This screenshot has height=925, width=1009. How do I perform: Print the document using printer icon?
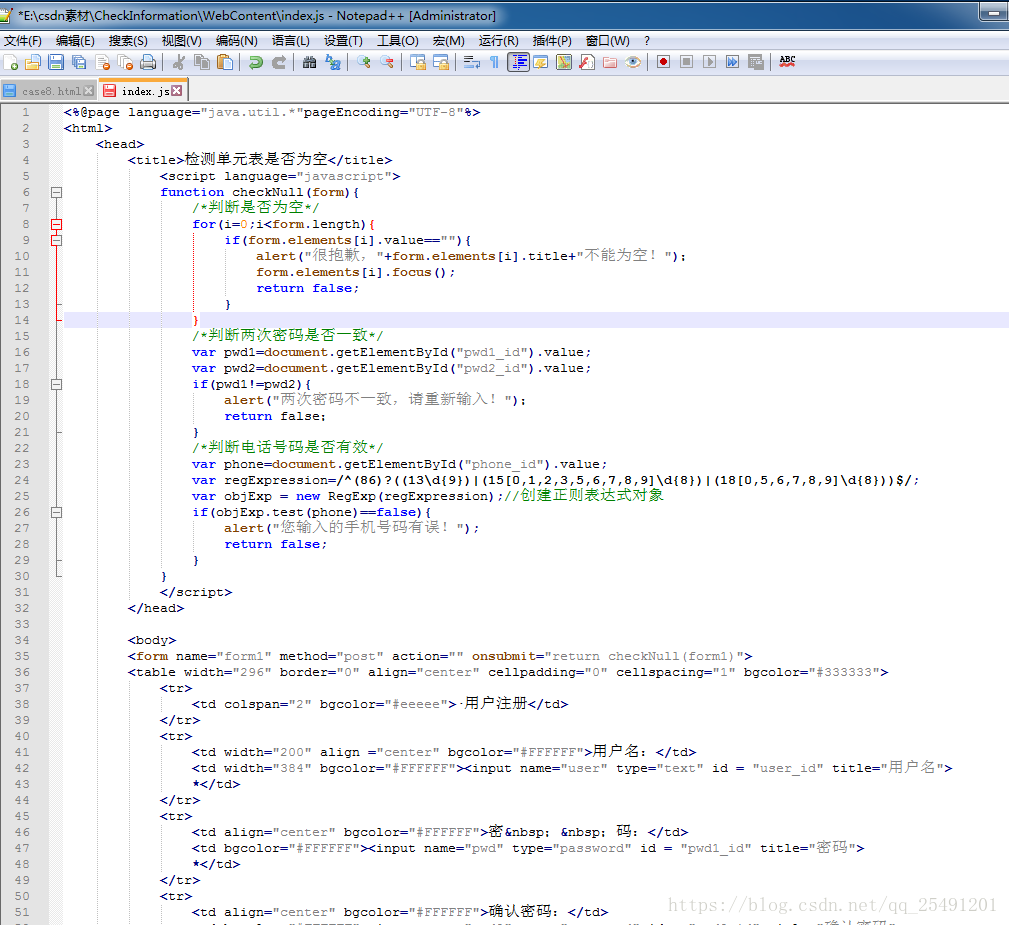click(148, 62)
